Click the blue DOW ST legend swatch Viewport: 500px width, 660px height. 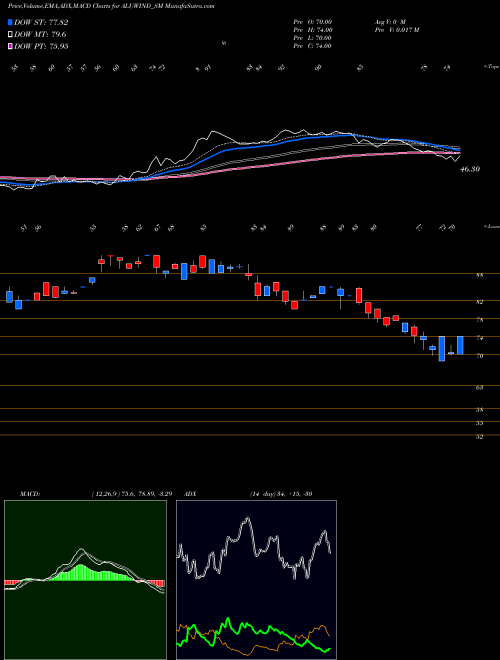click(11, 22)
